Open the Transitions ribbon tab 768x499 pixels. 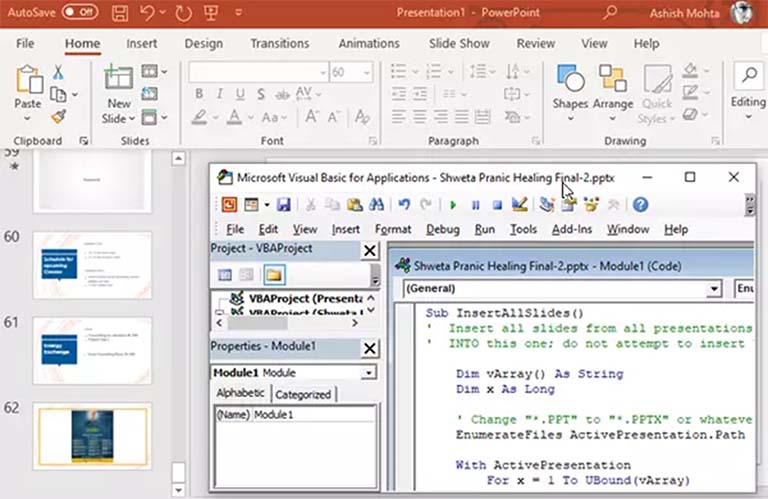tap(280, 44)
